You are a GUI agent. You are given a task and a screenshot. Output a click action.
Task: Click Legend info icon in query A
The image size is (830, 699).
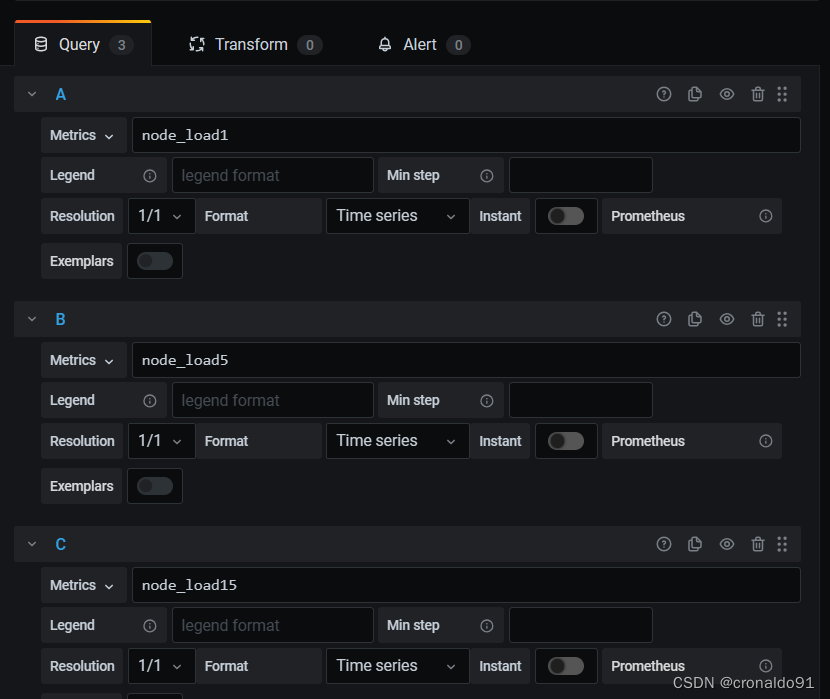click(150, 176)
